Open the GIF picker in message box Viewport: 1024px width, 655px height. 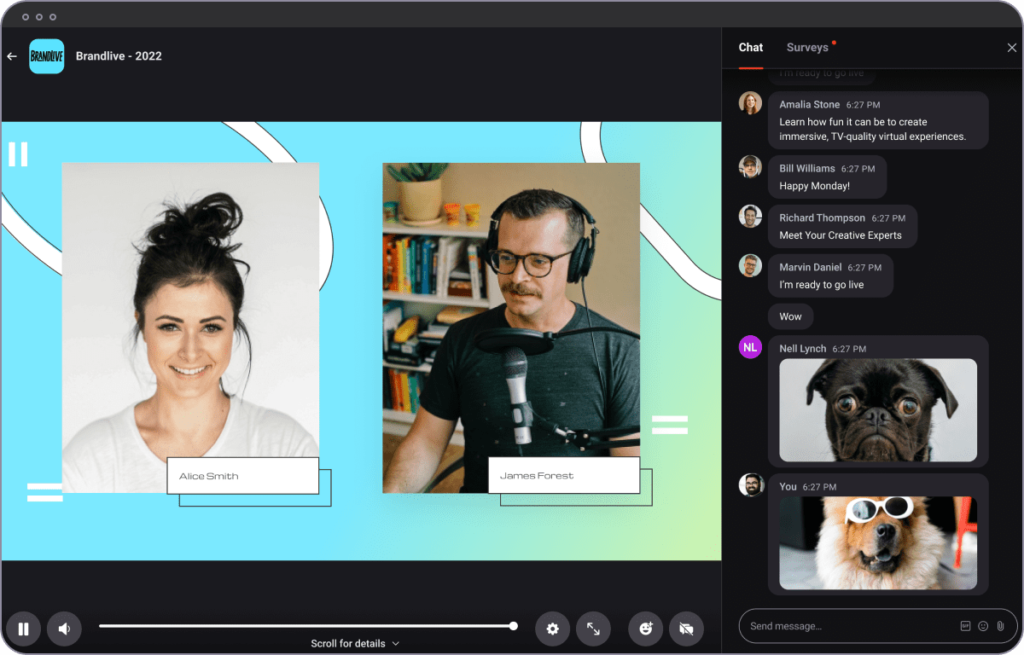tap(965, 626)
